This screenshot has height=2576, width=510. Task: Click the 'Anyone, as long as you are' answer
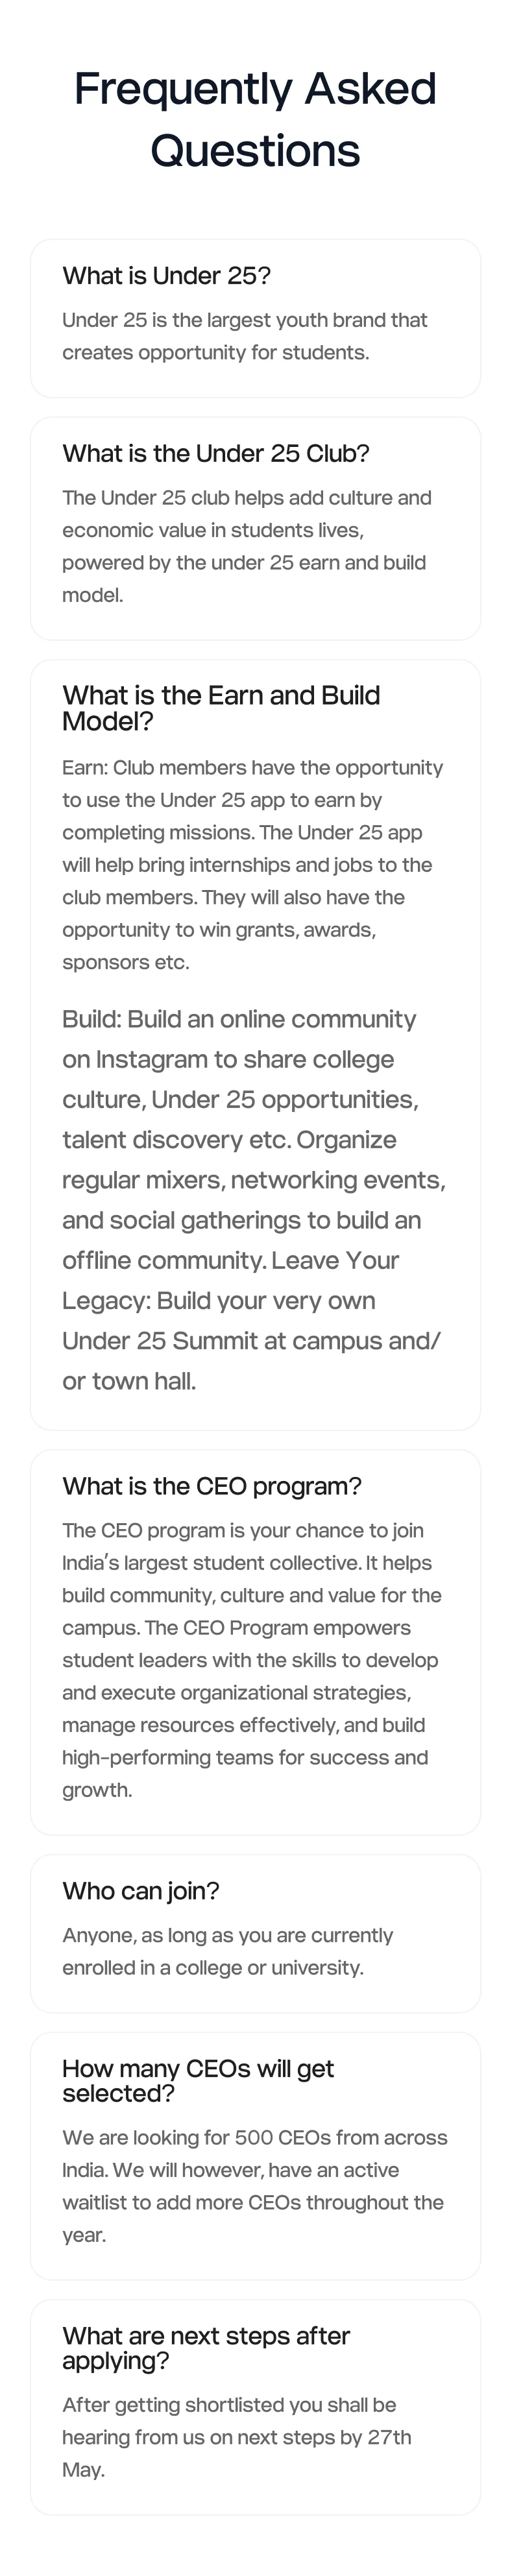[228, 1951]
